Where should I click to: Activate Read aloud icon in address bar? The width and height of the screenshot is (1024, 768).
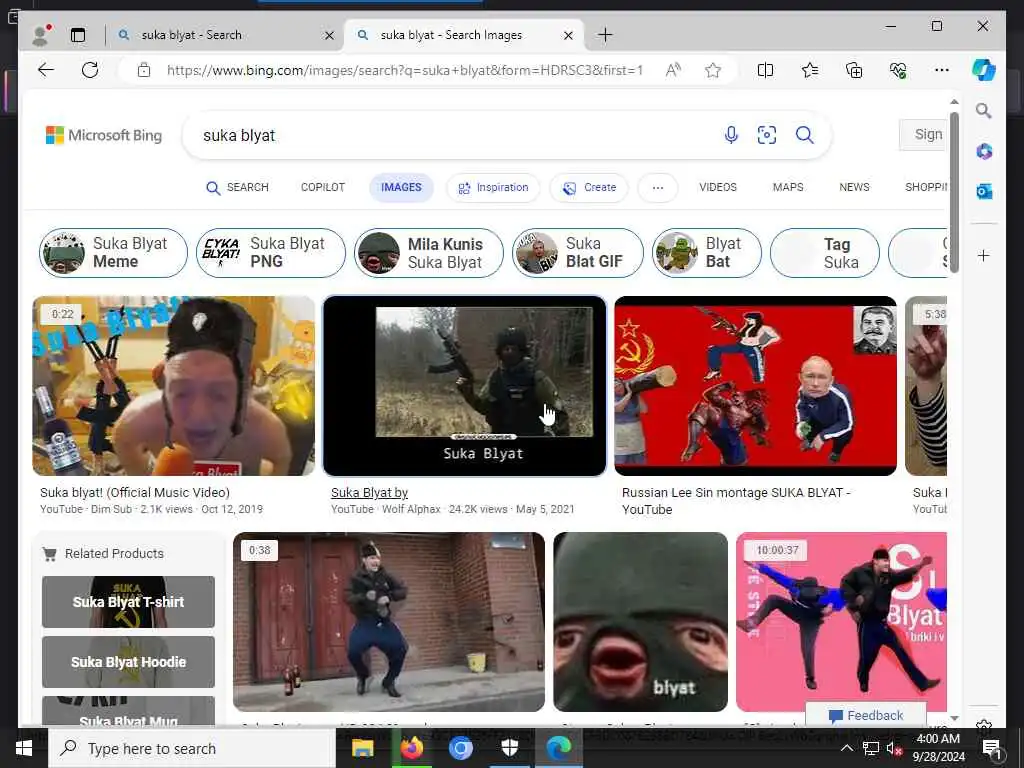click(x=673, y=70)
